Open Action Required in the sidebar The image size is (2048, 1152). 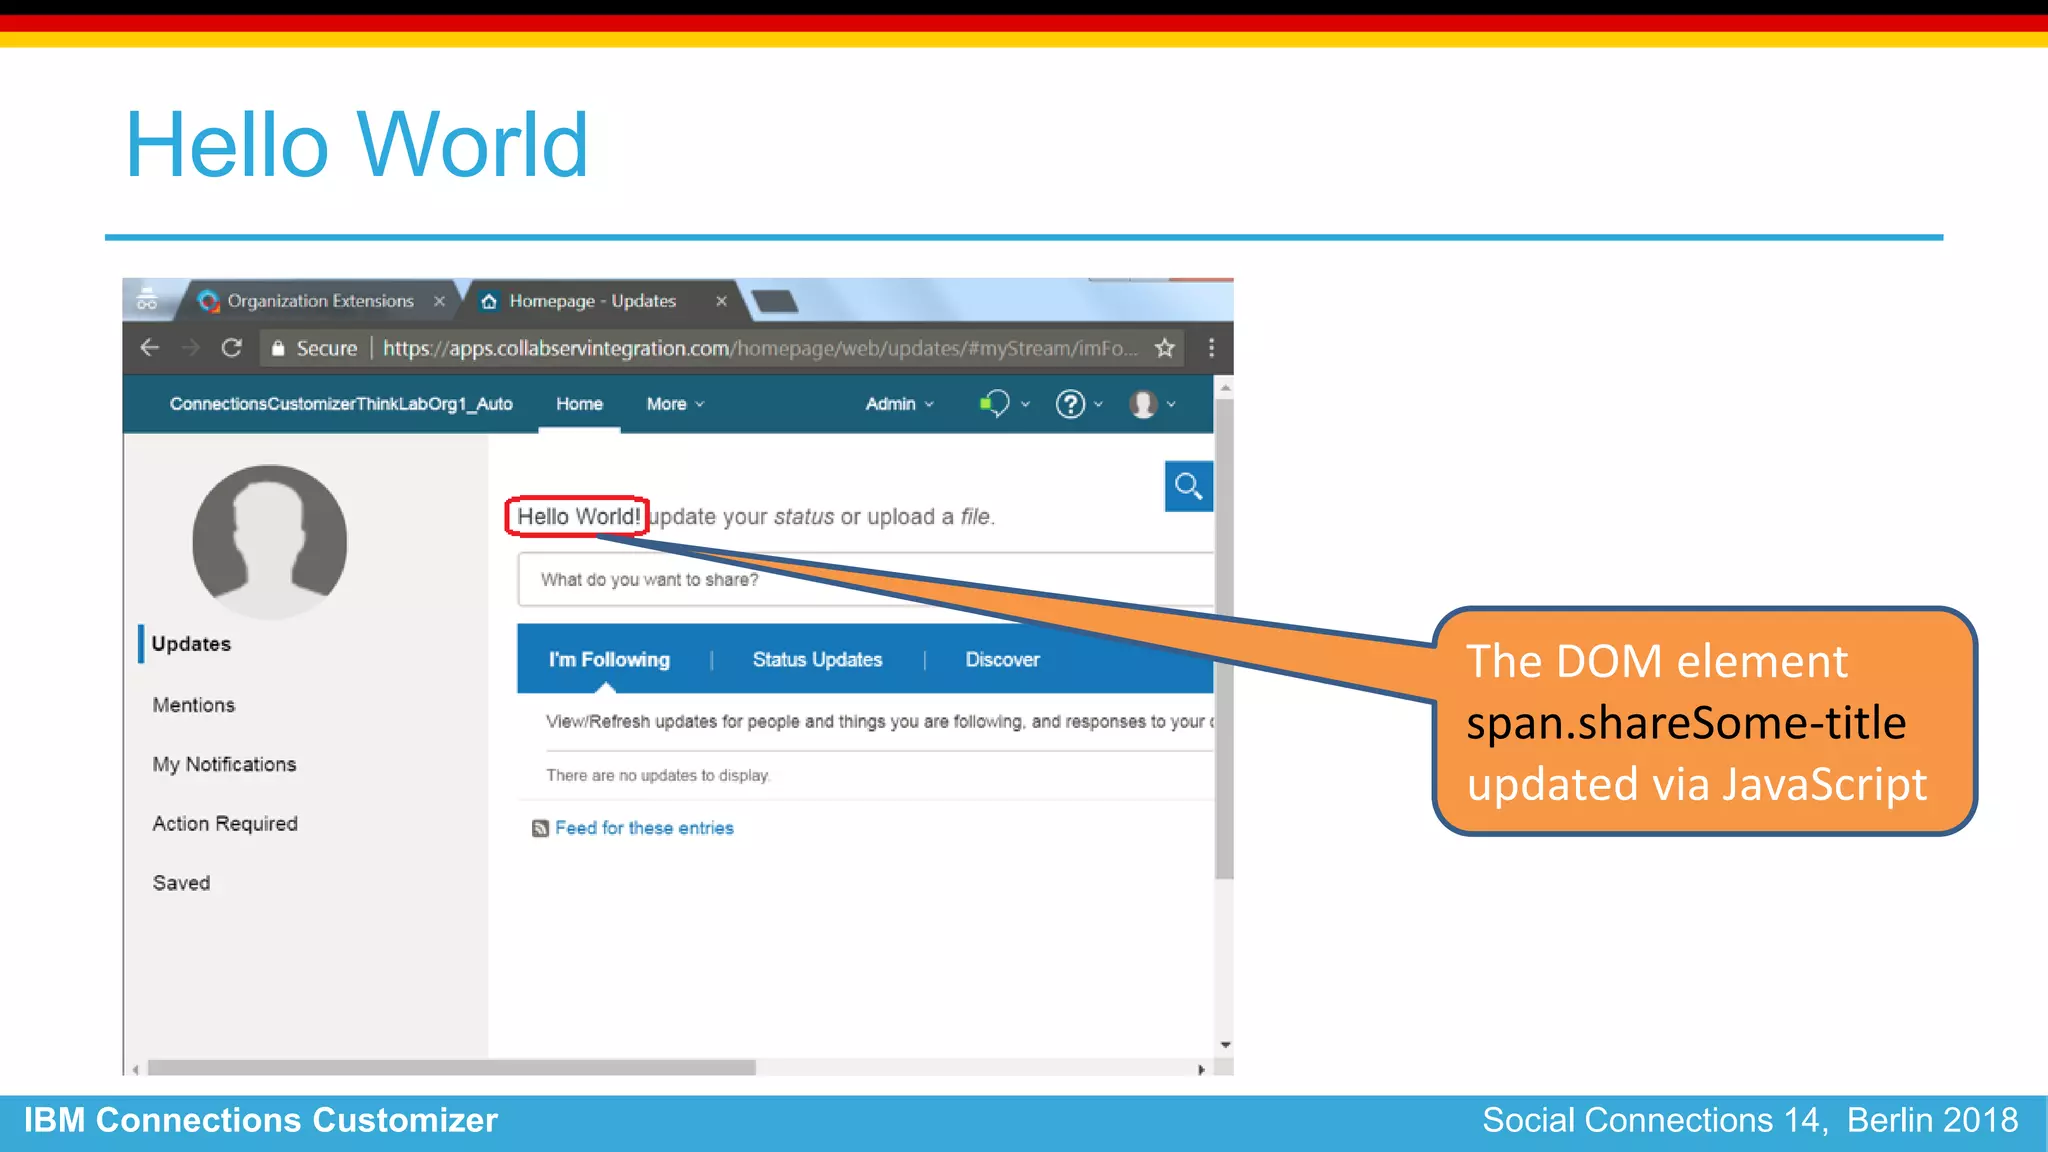[225, 824]
